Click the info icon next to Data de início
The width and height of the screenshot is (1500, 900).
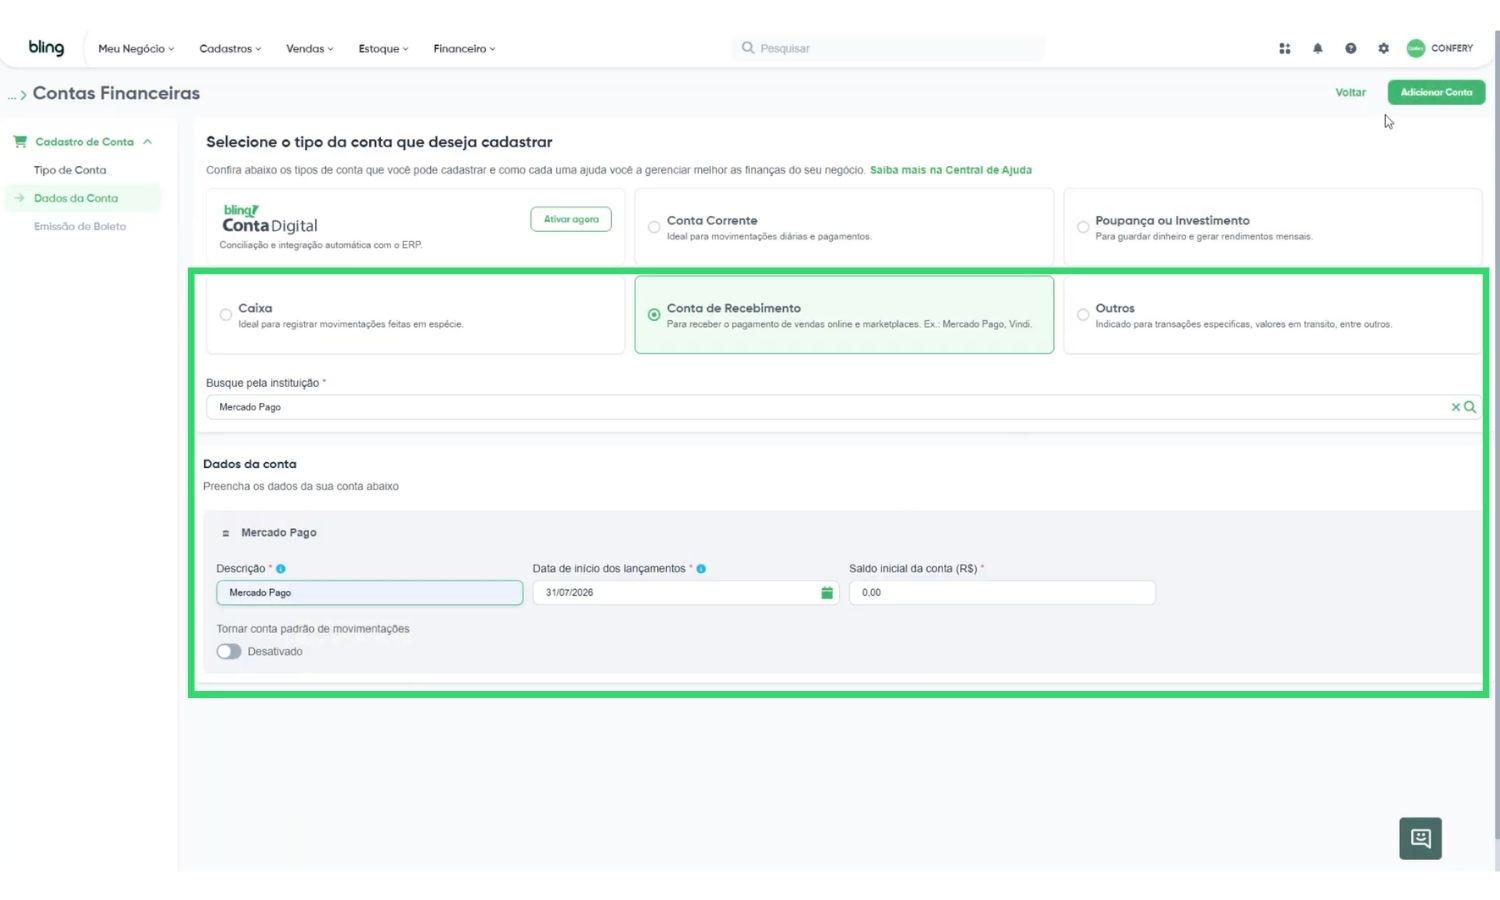(x=701, y=569)
